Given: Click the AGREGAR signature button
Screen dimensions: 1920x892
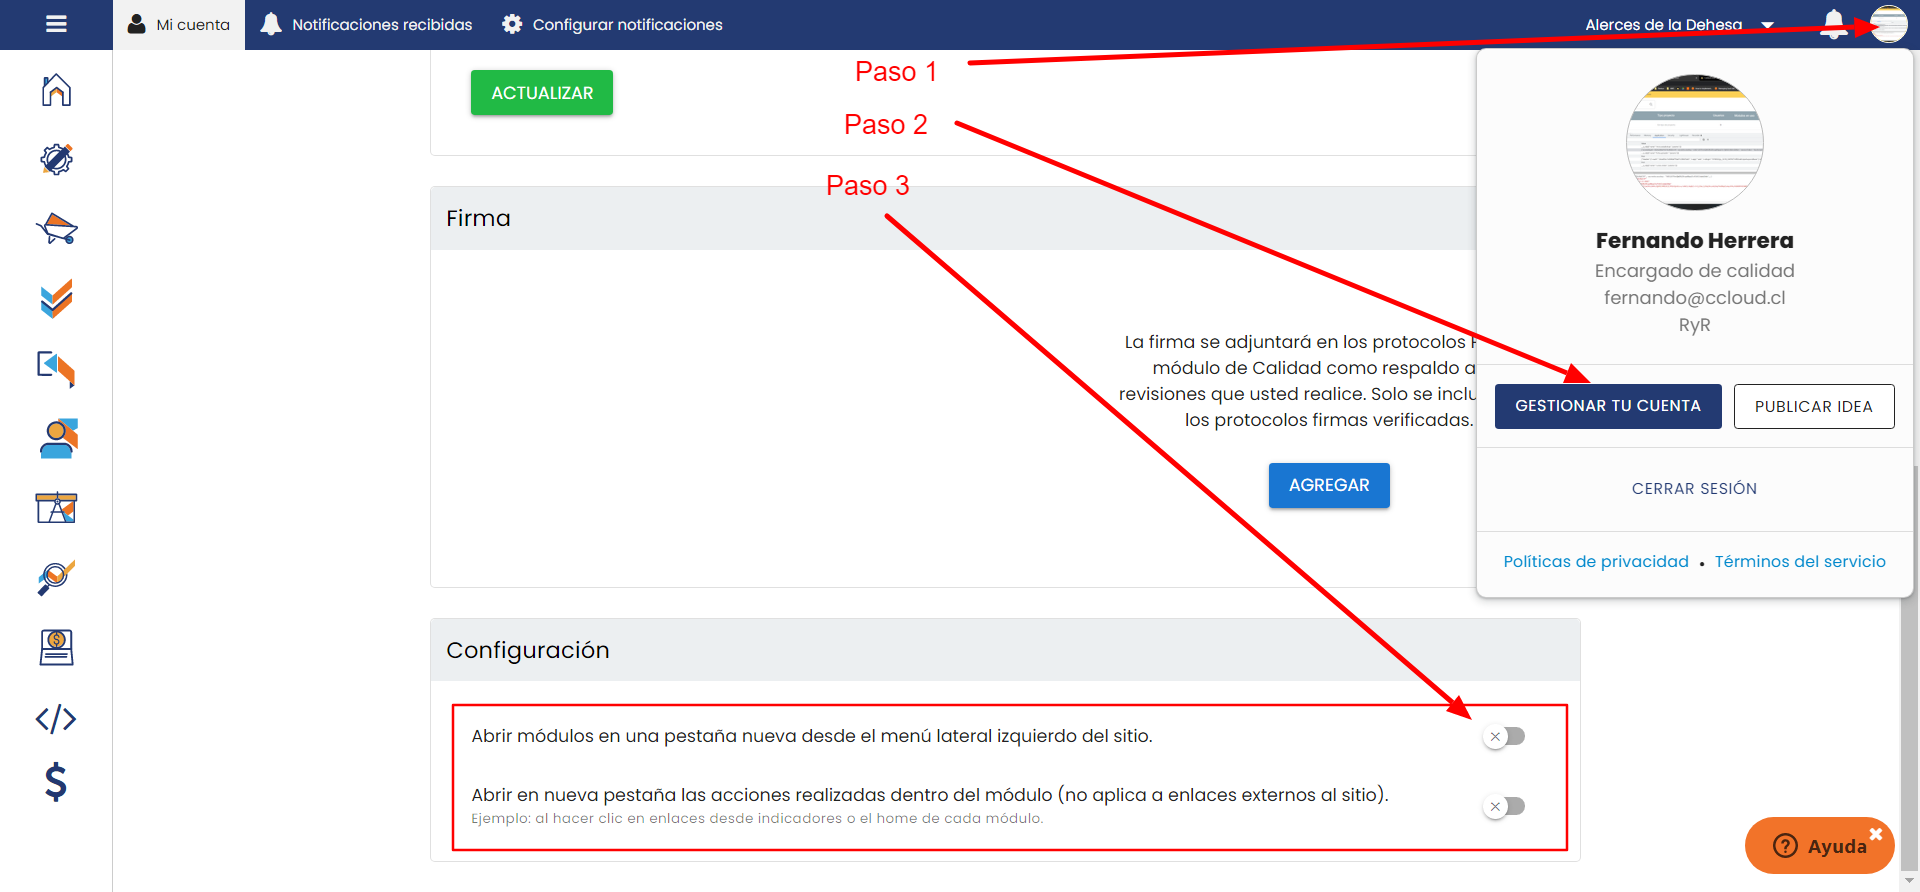Looking at the screenshot, I should pos(1328,485).
